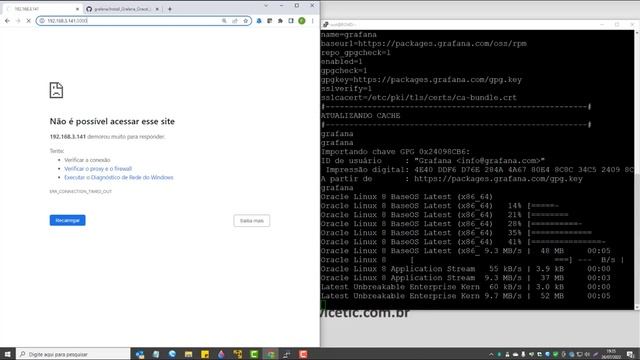Open File Explorer from the taskbar

coord(188,354)
